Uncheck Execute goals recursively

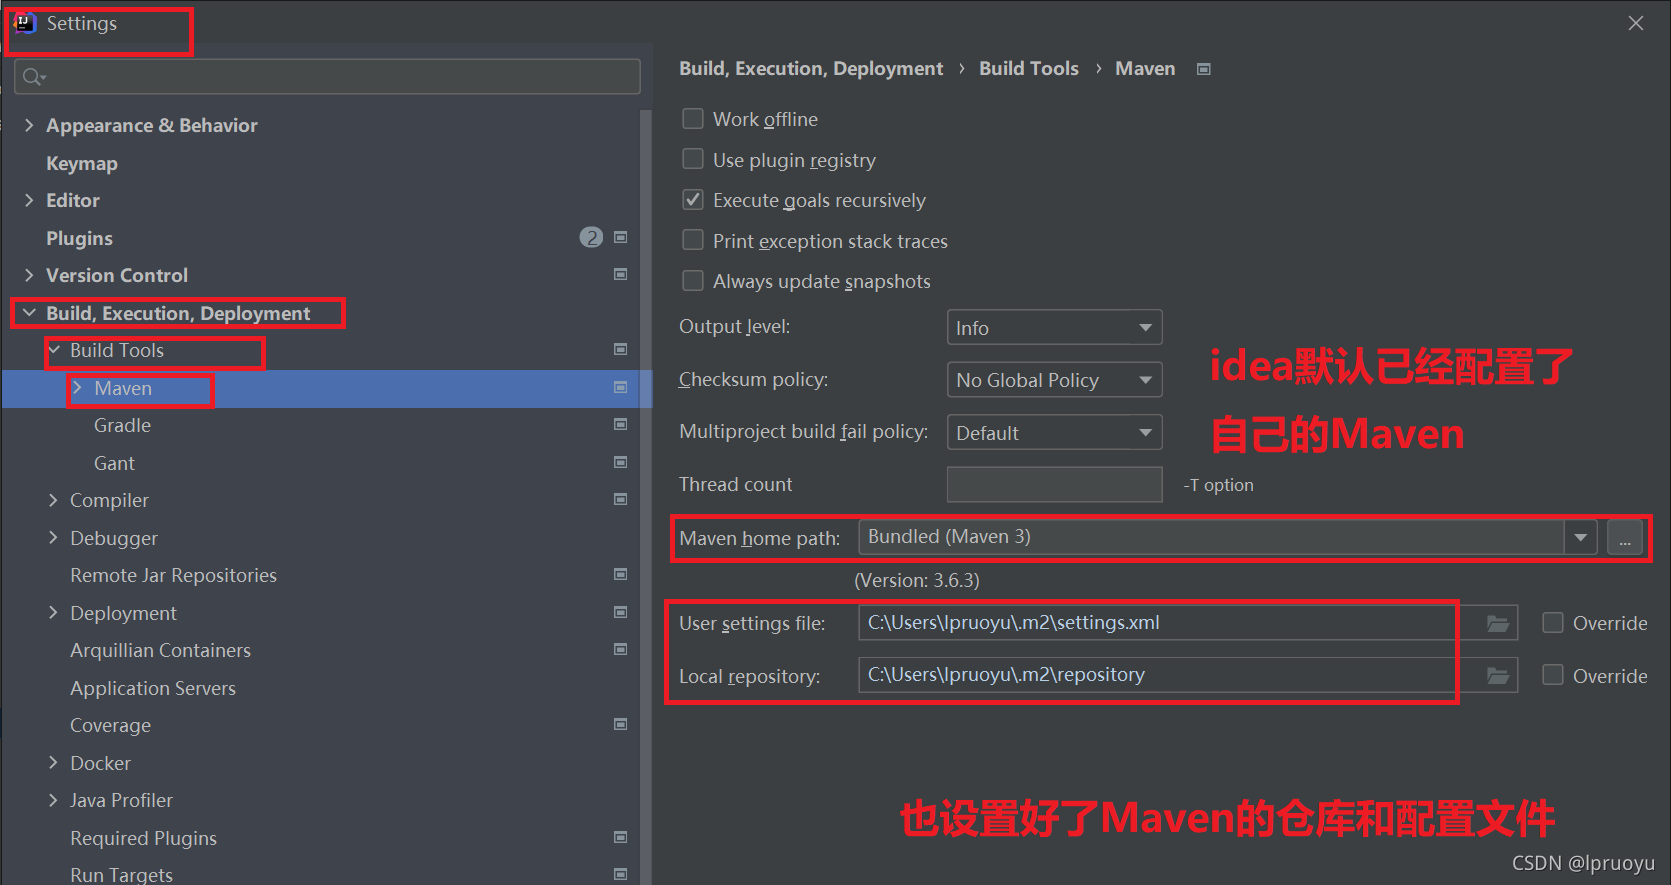coord(693,200)
